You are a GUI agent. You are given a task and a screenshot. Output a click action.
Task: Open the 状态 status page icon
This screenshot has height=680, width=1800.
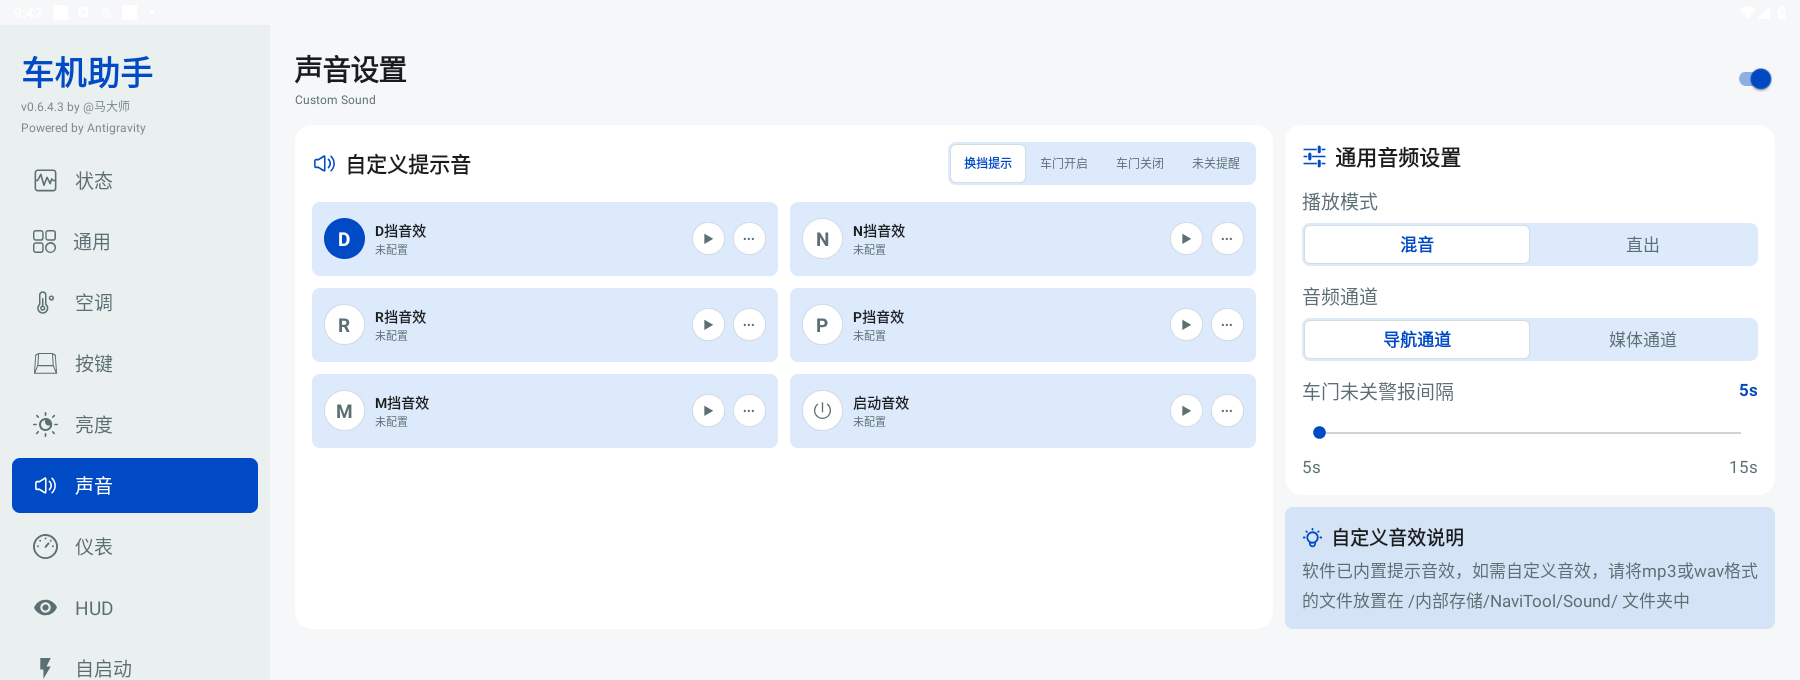pos(45,181)
